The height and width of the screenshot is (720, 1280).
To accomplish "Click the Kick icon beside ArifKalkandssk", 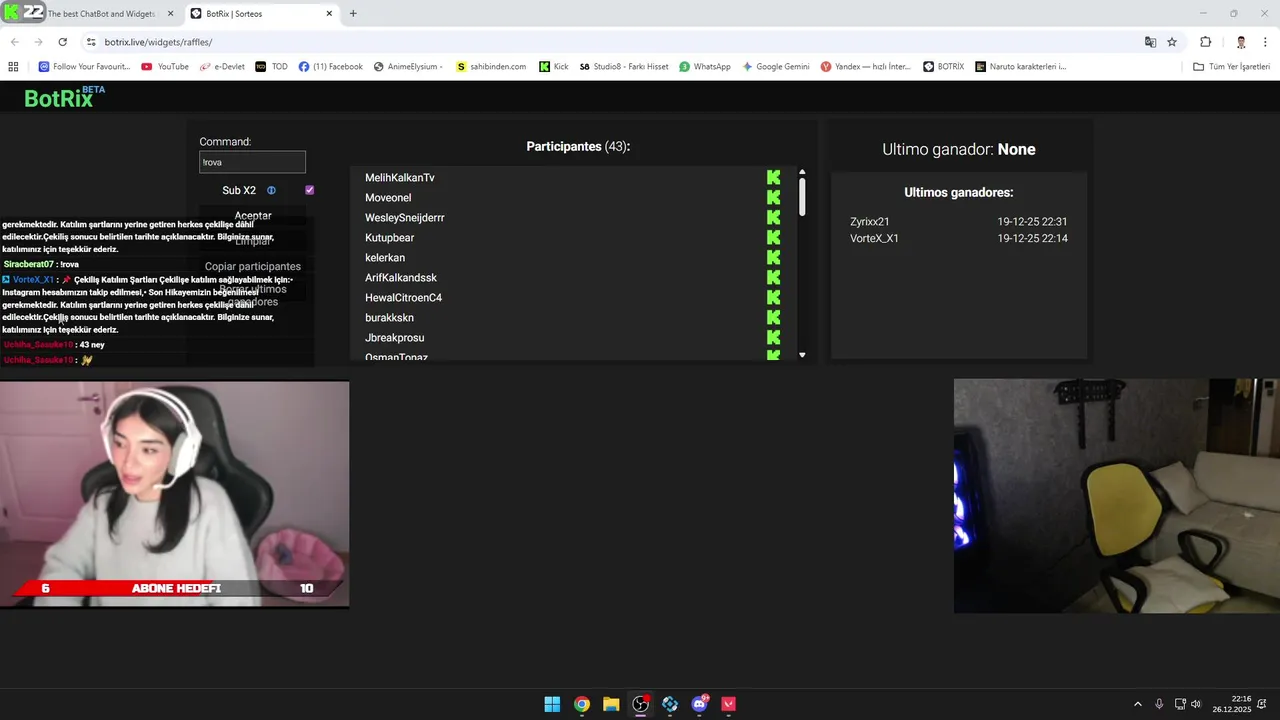I will tap(773, 278).
